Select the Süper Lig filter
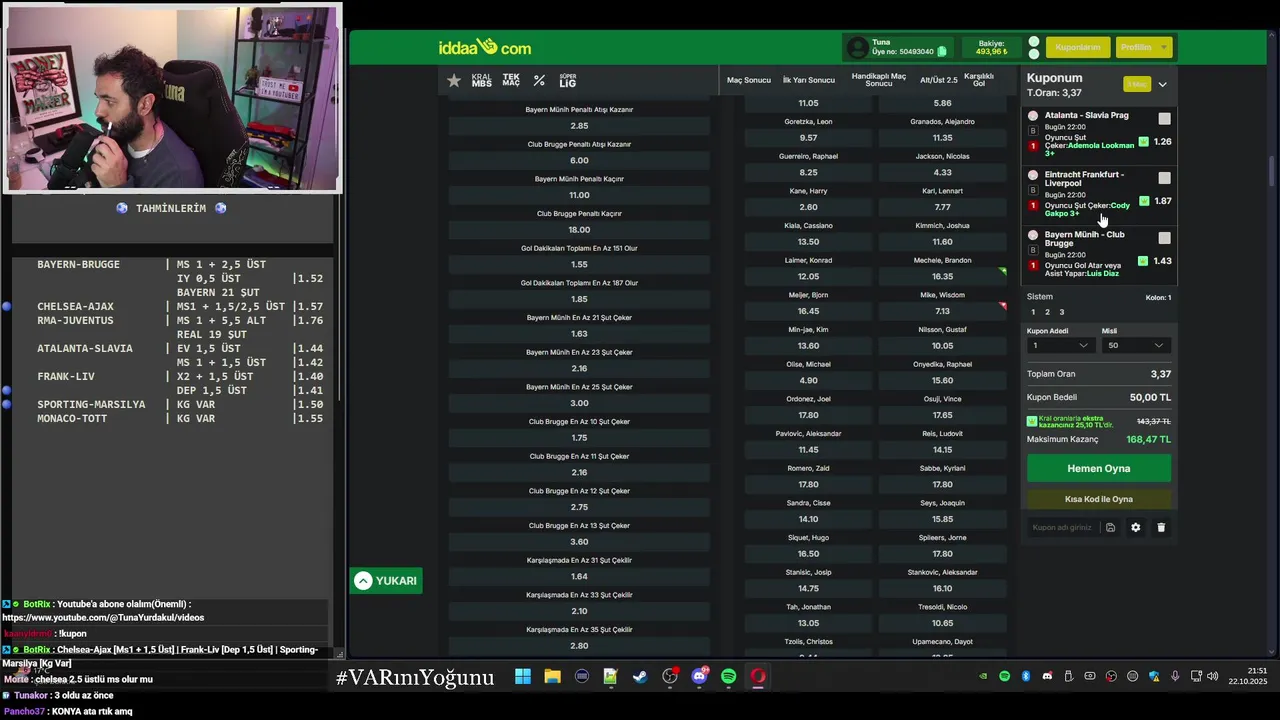 (x=568, y=80)
